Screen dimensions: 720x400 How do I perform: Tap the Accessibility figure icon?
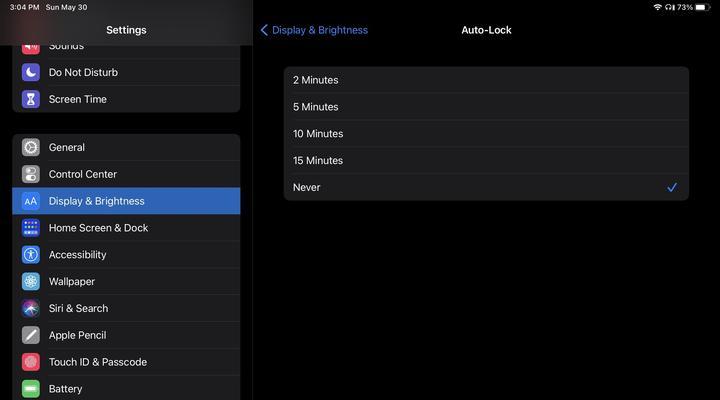coord(31,254)
